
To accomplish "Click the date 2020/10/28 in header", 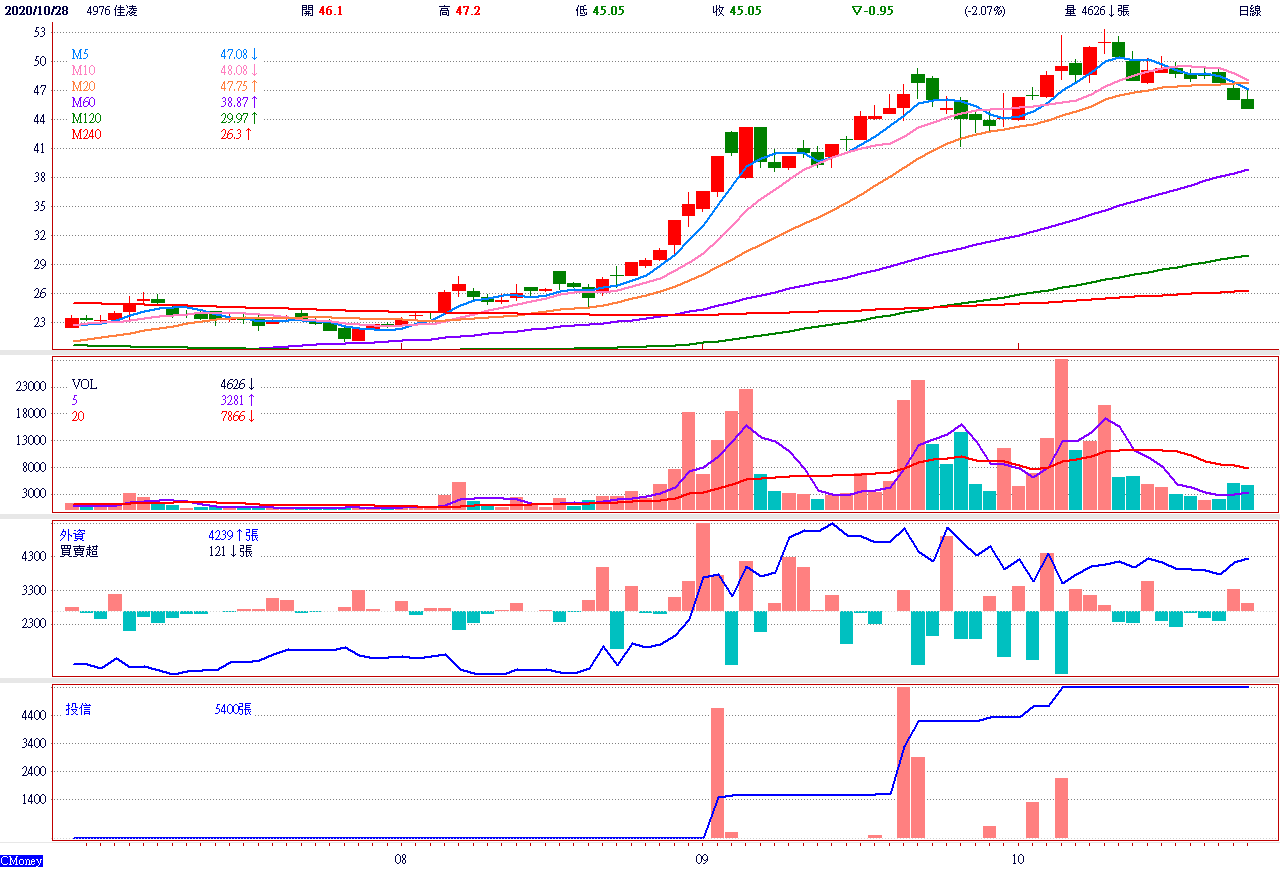I will tap(39, 10).
